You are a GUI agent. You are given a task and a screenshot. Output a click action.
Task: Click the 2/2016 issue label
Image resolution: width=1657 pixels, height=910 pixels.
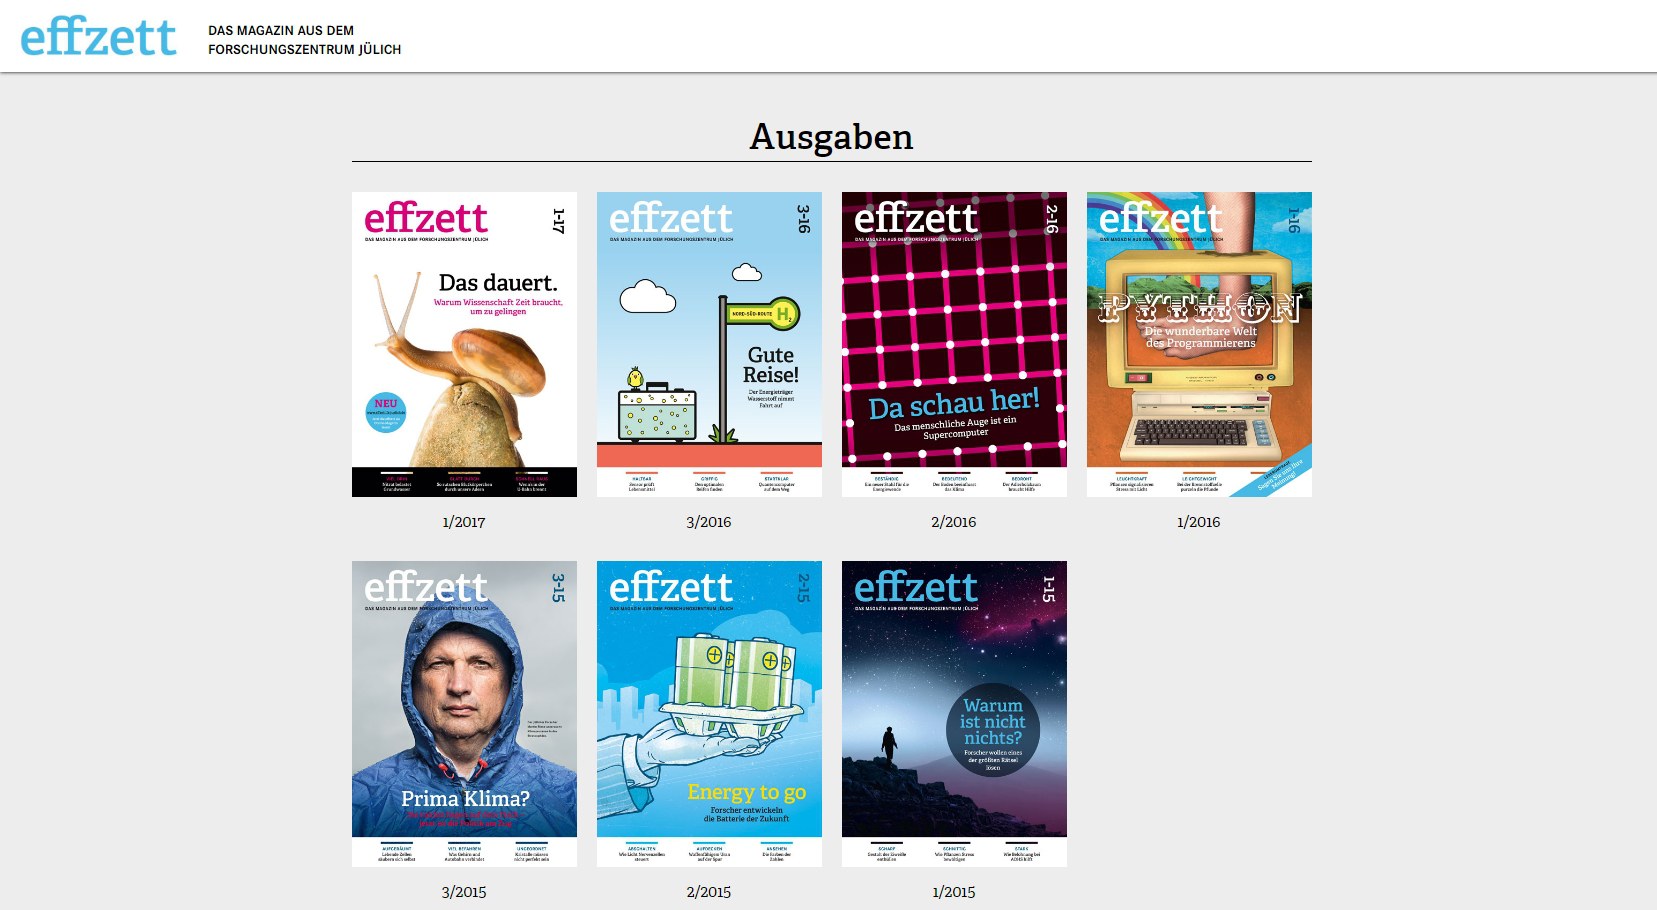coord(954,522)
